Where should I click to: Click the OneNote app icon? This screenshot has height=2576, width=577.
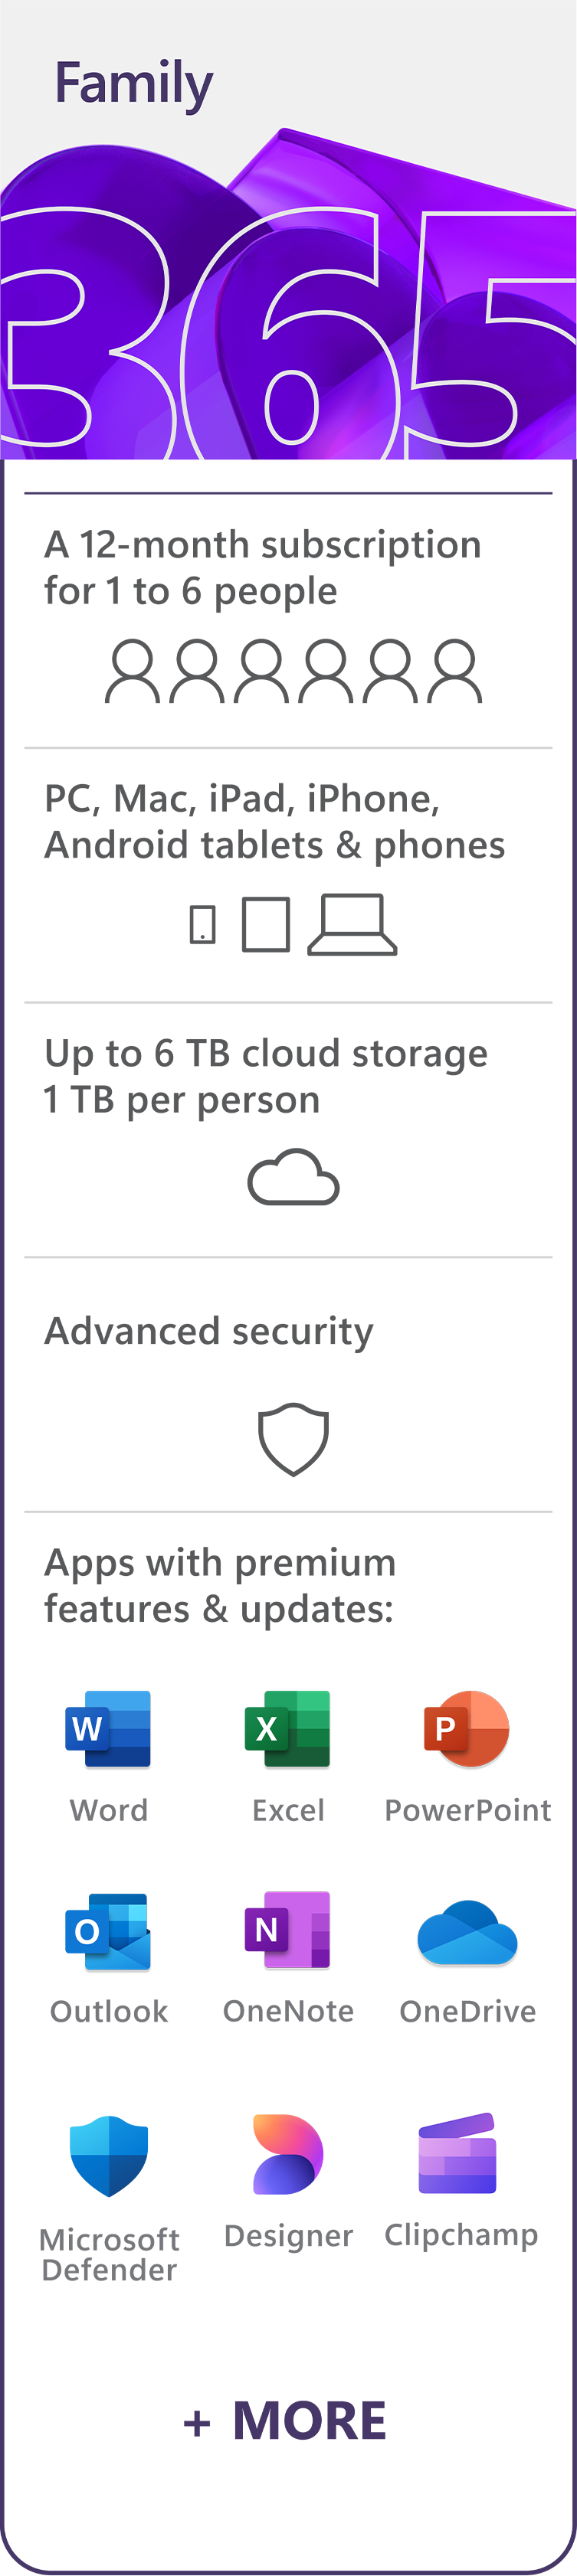click(288, 1930)
